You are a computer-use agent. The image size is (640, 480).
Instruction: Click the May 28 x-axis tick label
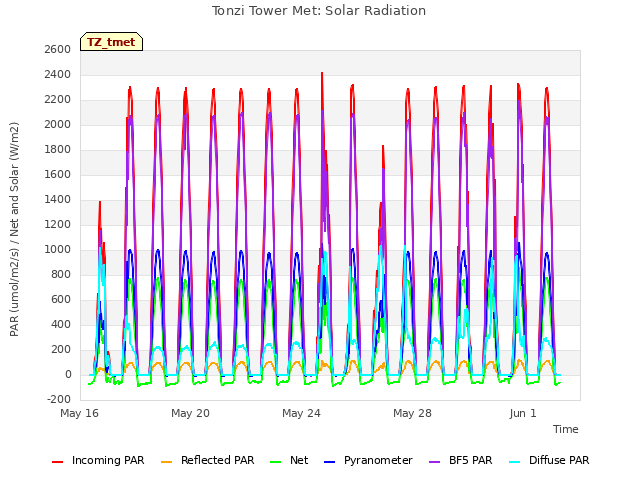413,413
